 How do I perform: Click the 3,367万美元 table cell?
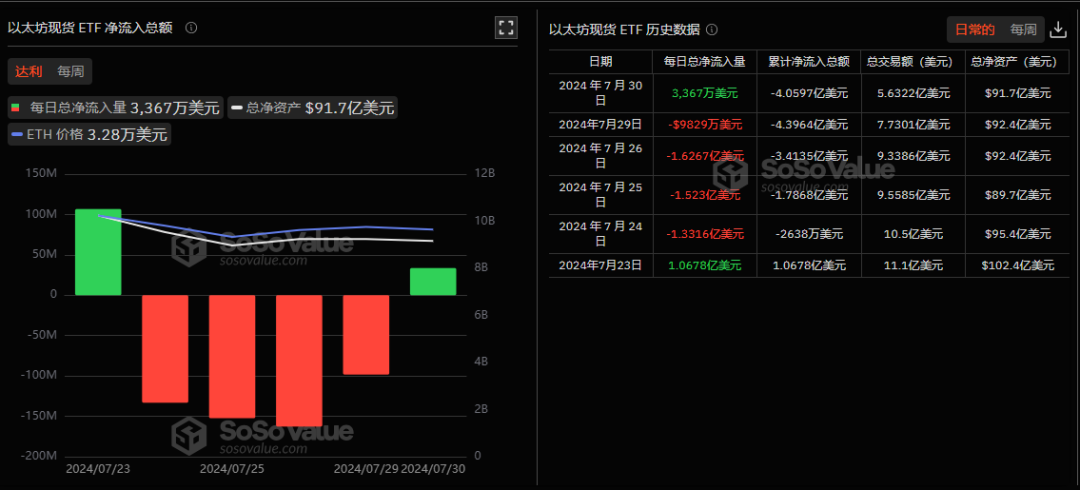[704, 92]
